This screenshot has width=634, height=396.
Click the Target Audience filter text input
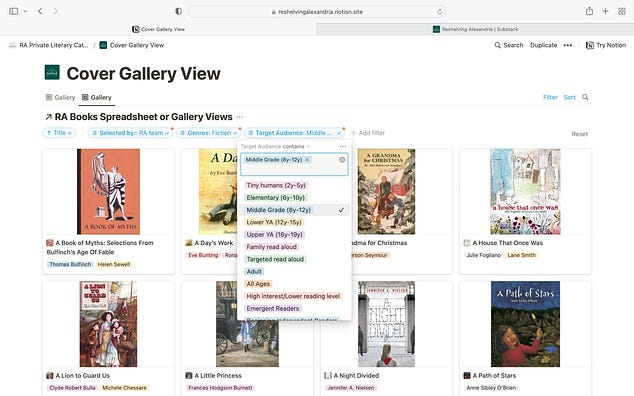click(294, 164)
